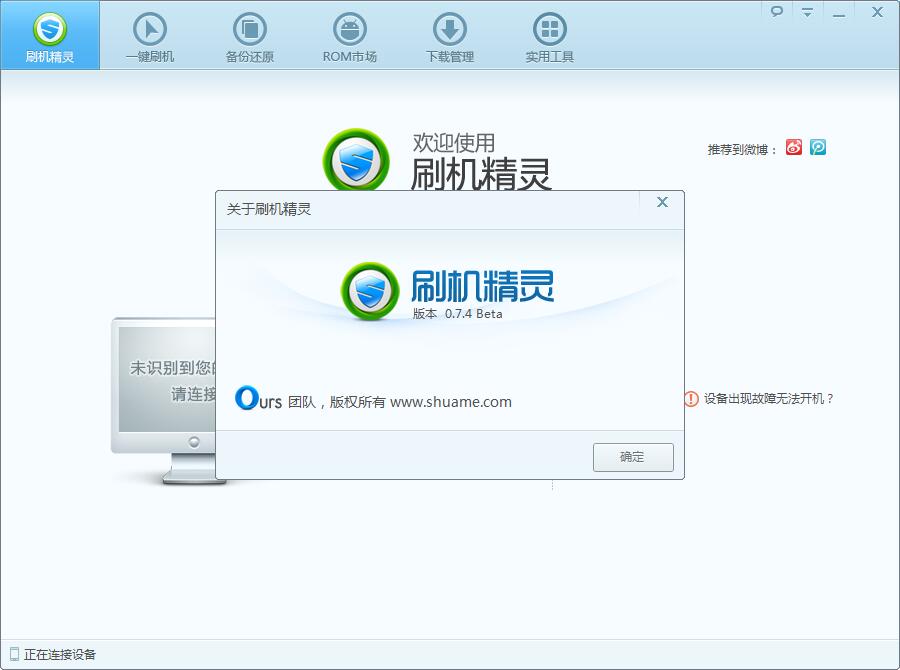The height and width of the screenshot is (670, 900).
Task: Click the 版本 0.7.4 Beta text
Action: click(x=457, y=313)
